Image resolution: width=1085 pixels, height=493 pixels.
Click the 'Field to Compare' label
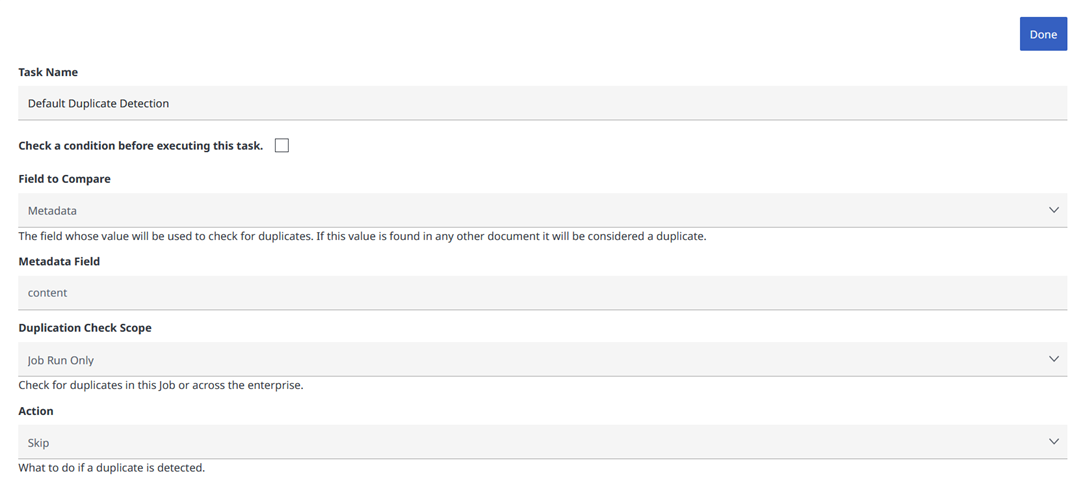(x=65, y=179)
